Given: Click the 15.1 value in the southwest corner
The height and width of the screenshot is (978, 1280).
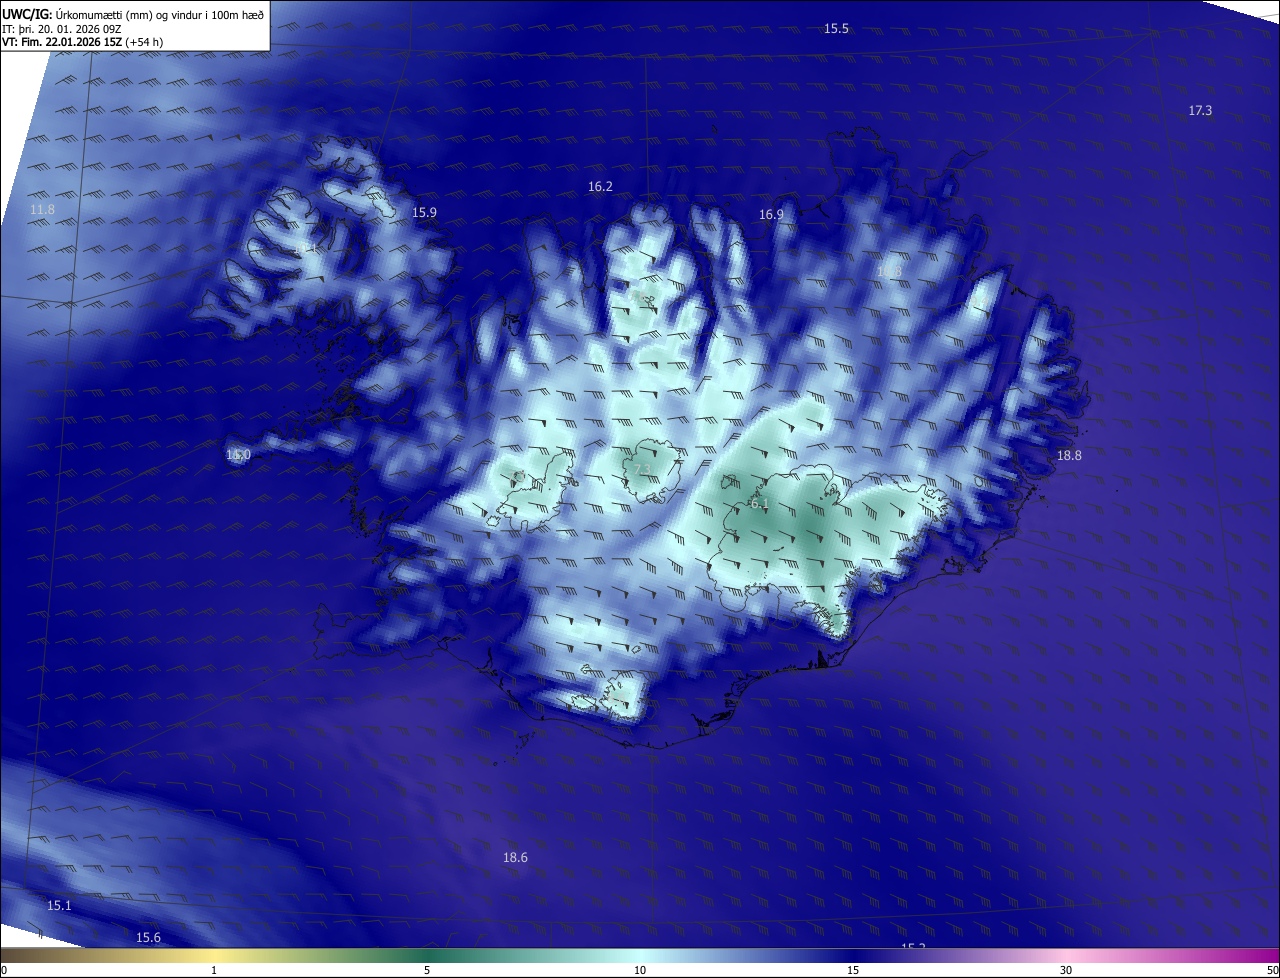Looking at the screenshot, I should point(59,906).
